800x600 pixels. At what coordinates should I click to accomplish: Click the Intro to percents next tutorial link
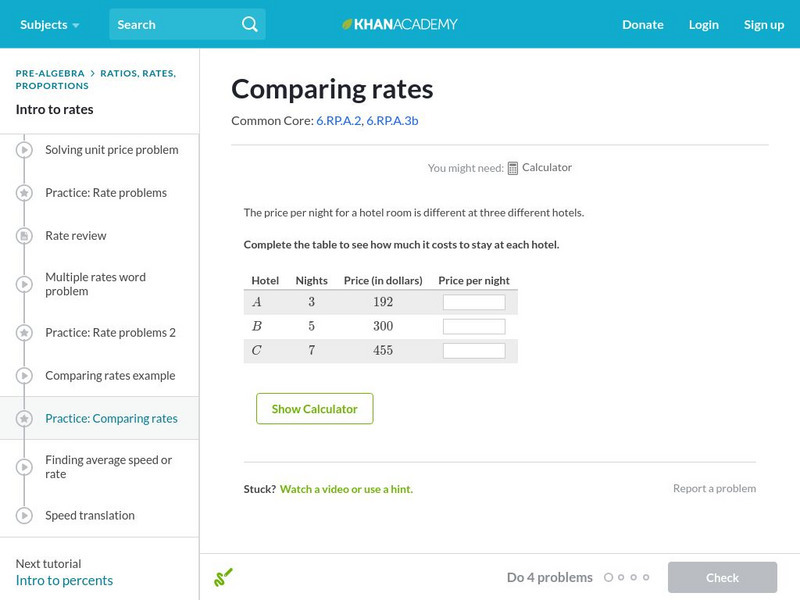(64, 580)
